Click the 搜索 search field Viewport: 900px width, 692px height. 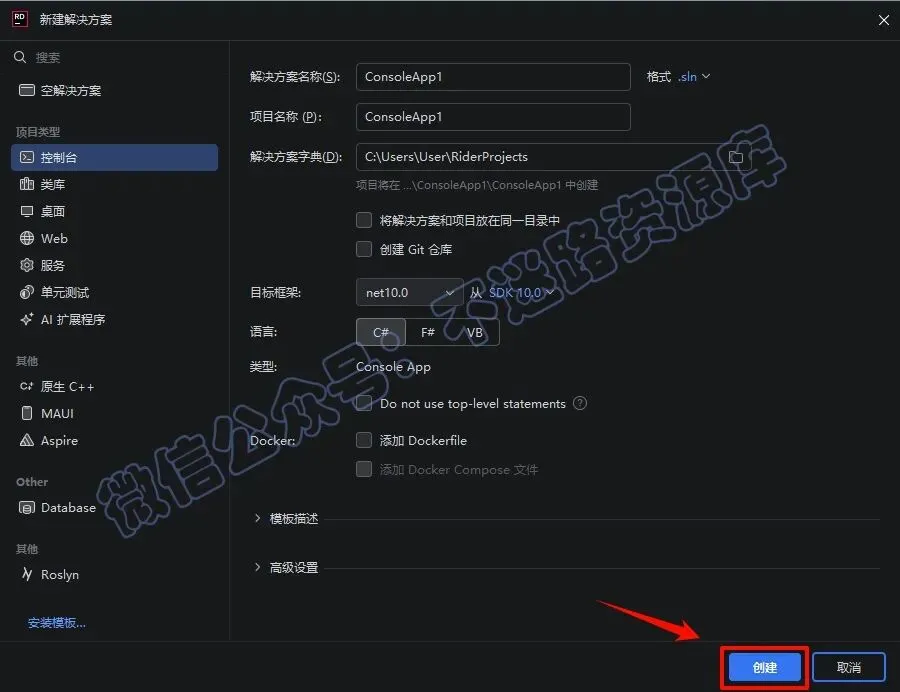click(114, 57)
